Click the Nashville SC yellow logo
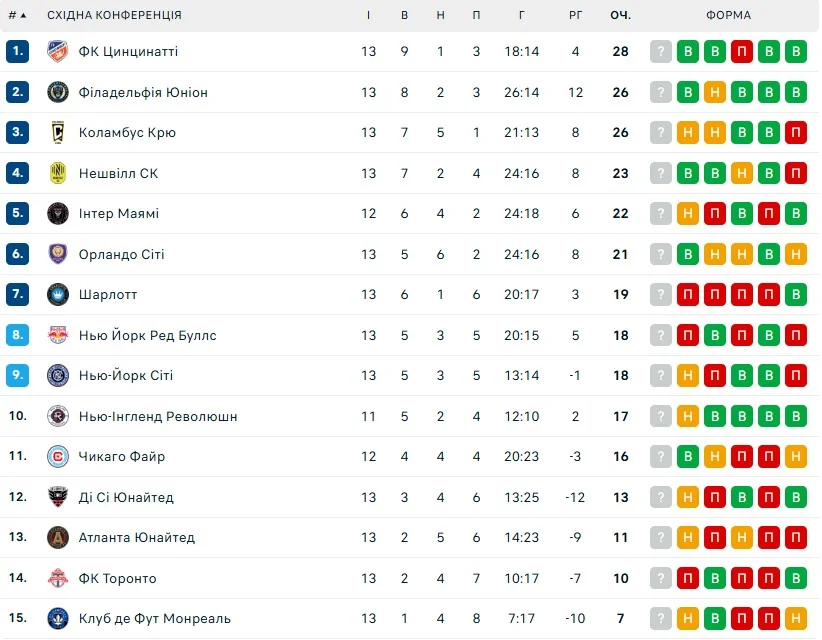This screenshot has width=822, height=640. [x=57, y=173]
